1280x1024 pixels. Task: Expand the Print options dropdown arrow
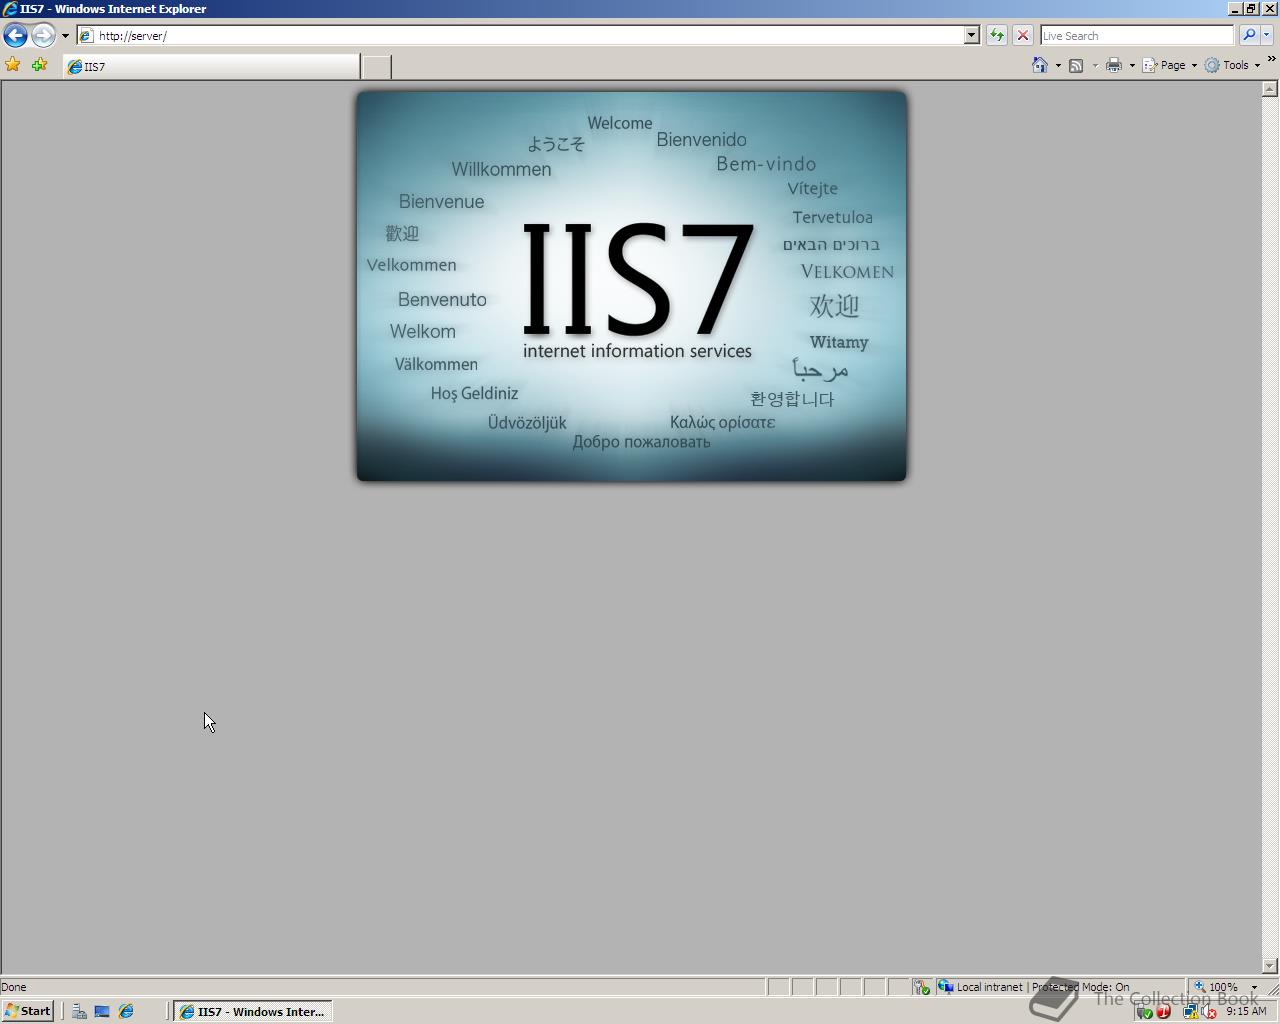(1132, 65)
